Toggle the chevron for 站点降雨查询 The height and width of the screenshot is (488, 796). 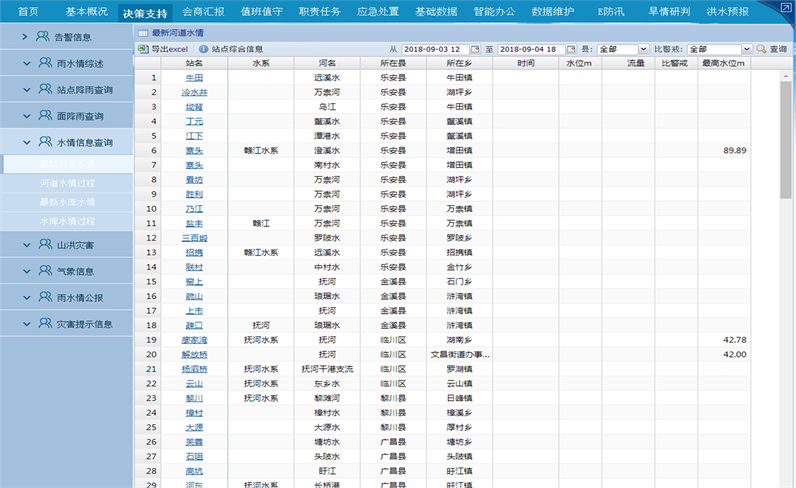(27, 90)
